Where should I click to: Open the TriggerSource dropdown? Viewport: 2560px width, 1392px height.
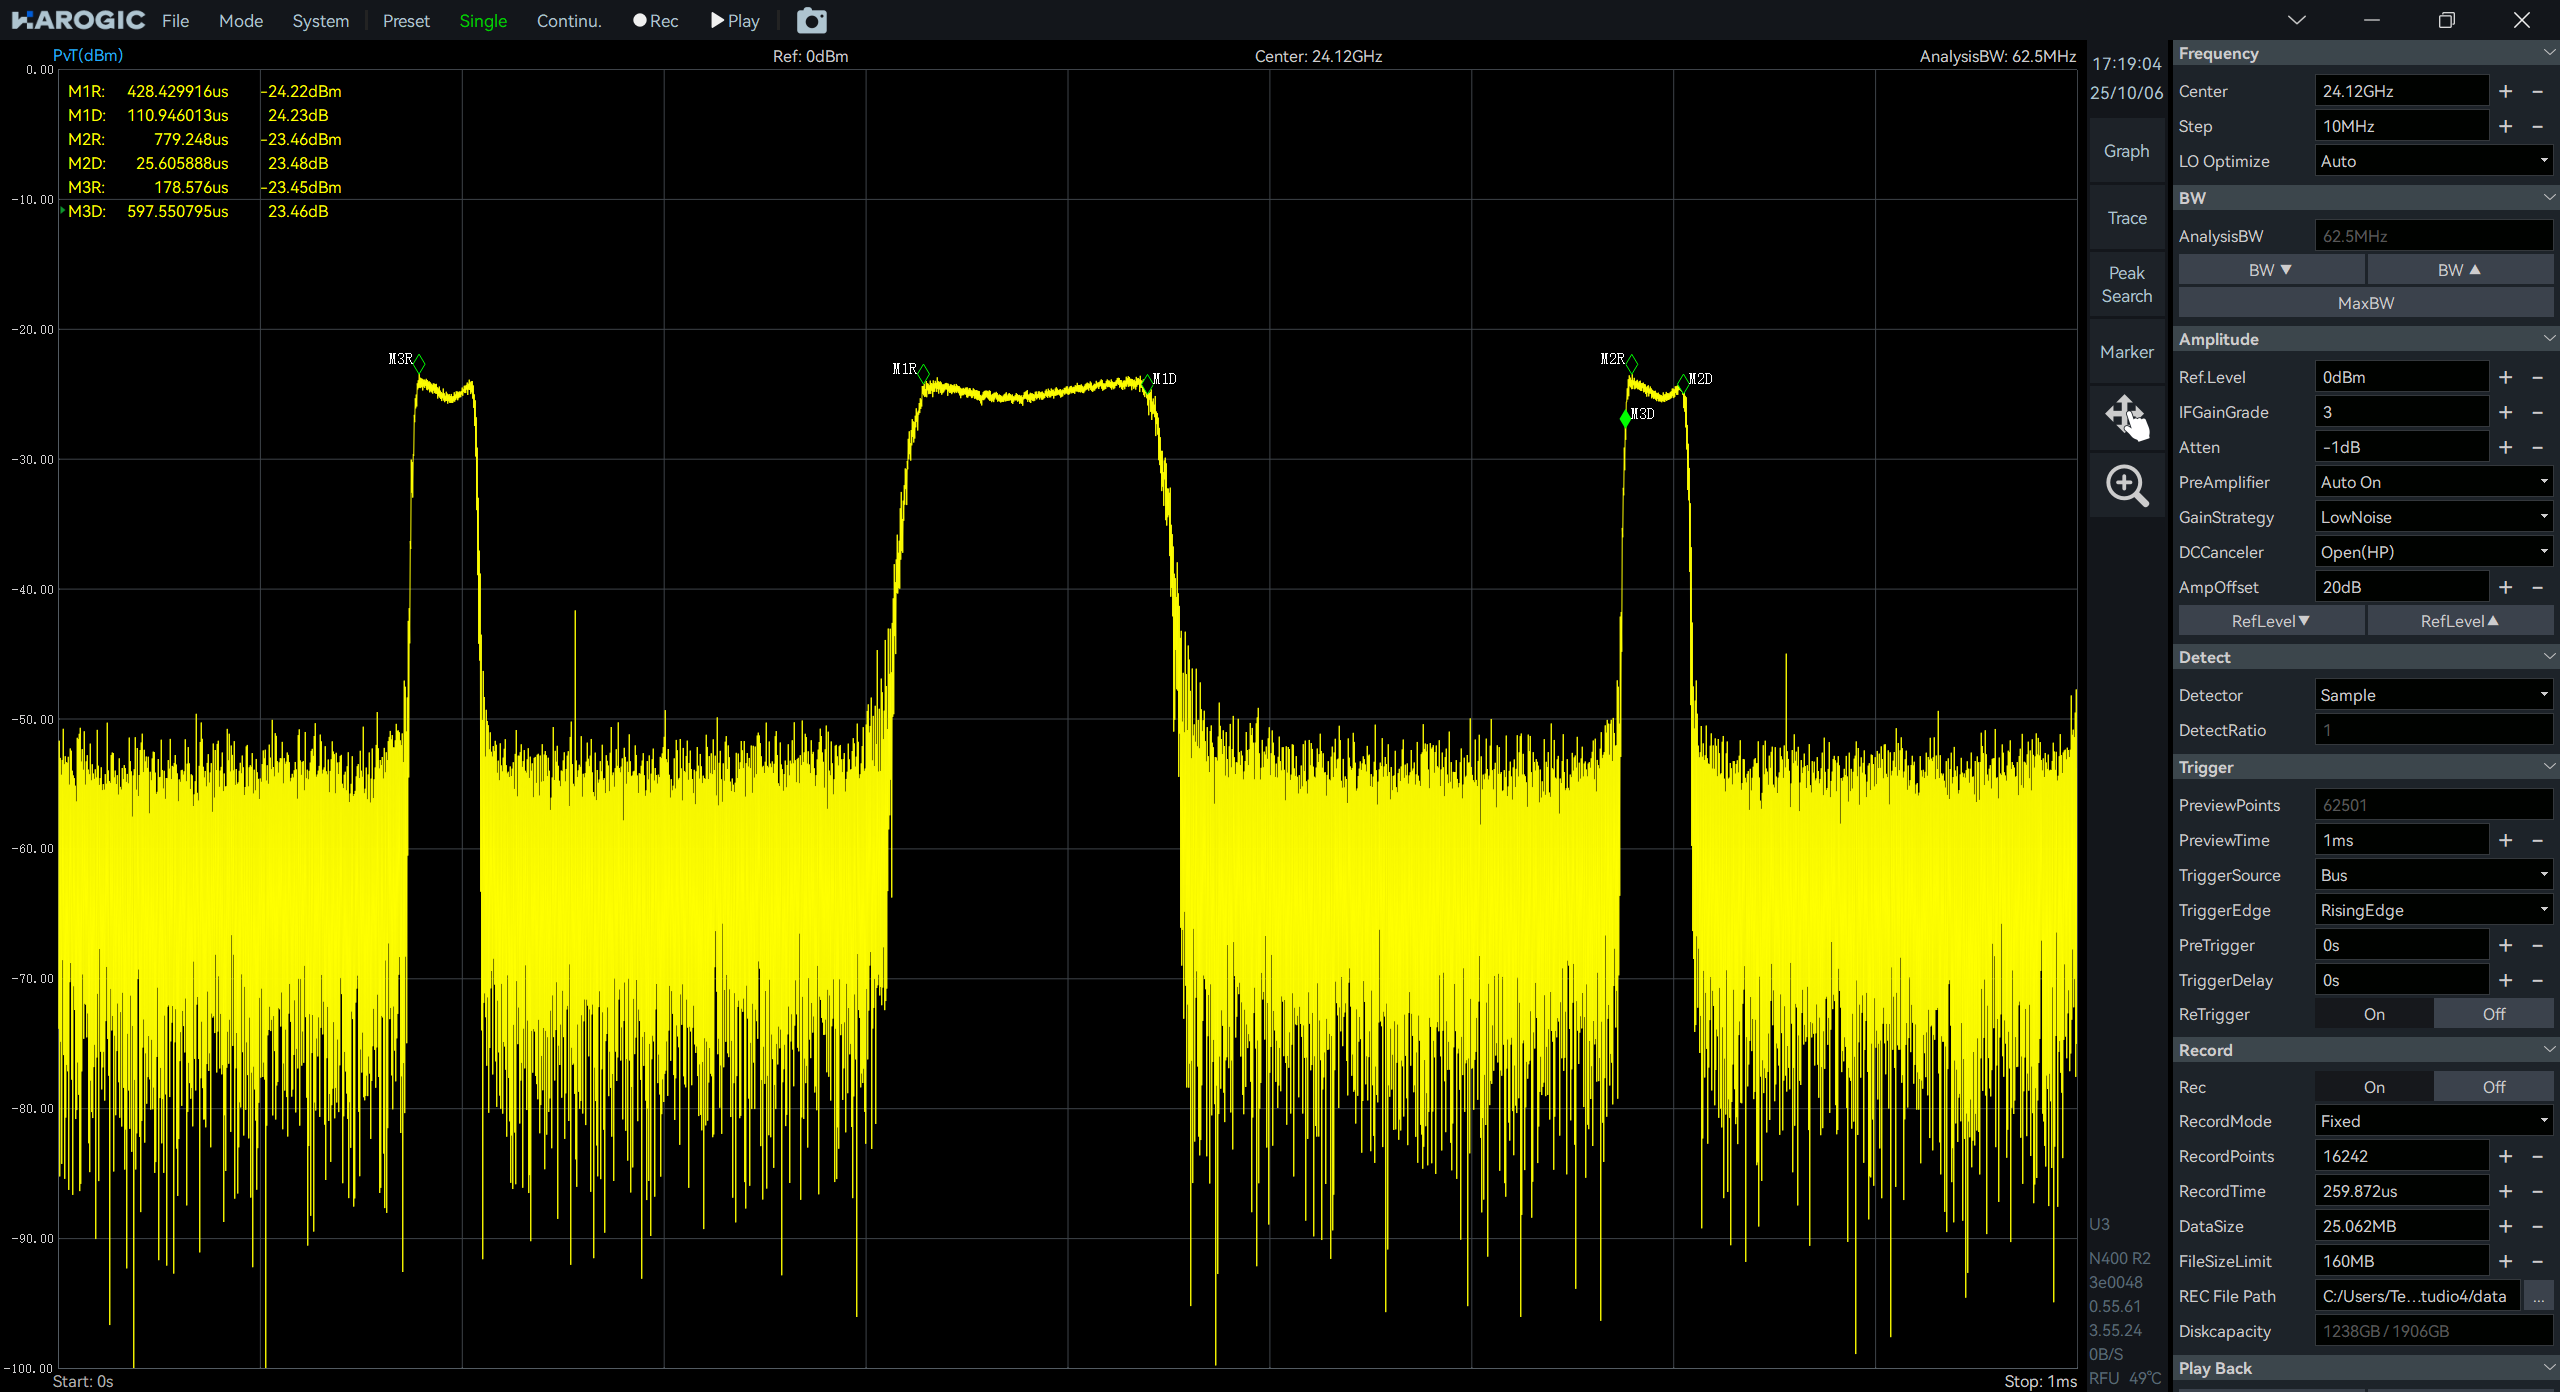[2432, 875]
